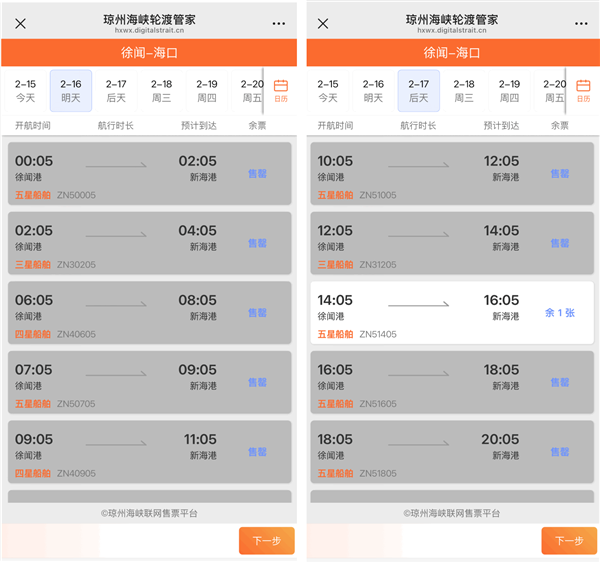Screen dimensions: 600x563
Task: Select 2-19 周四 tab on right screen
Action: coord(509,91)
